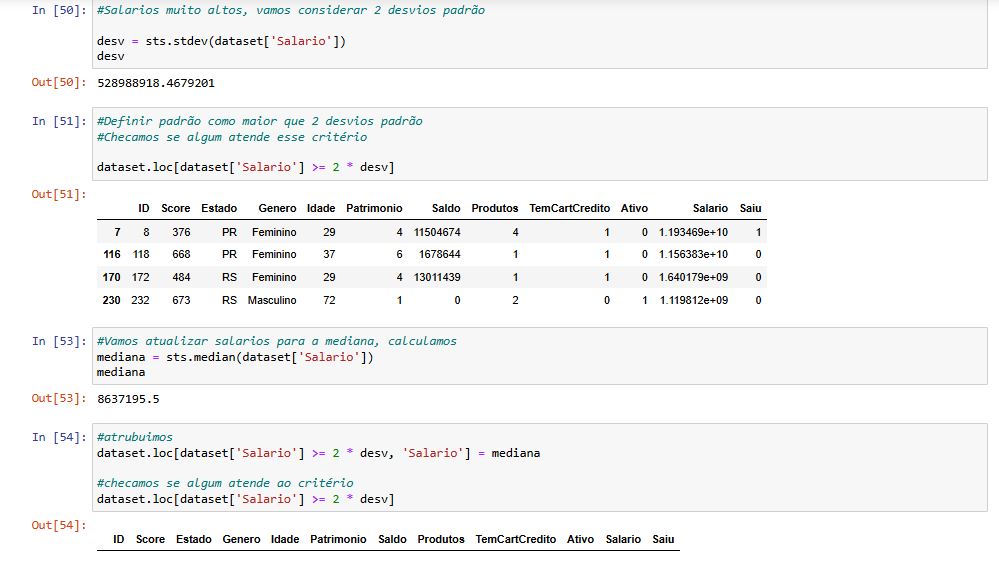Click the Out[54] output prompt
The height and width of the screenshot is (567, 999).
click(x=59, y=525)
